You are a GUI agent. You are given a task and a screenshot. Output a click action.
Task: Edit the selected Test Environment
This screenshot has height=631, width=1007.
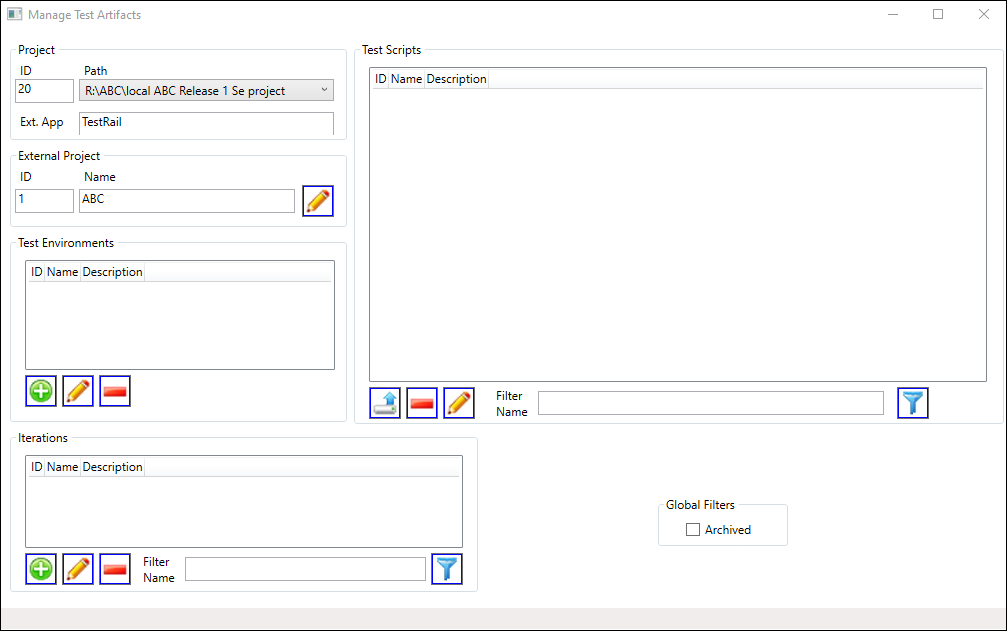click(x=77, y=391)
